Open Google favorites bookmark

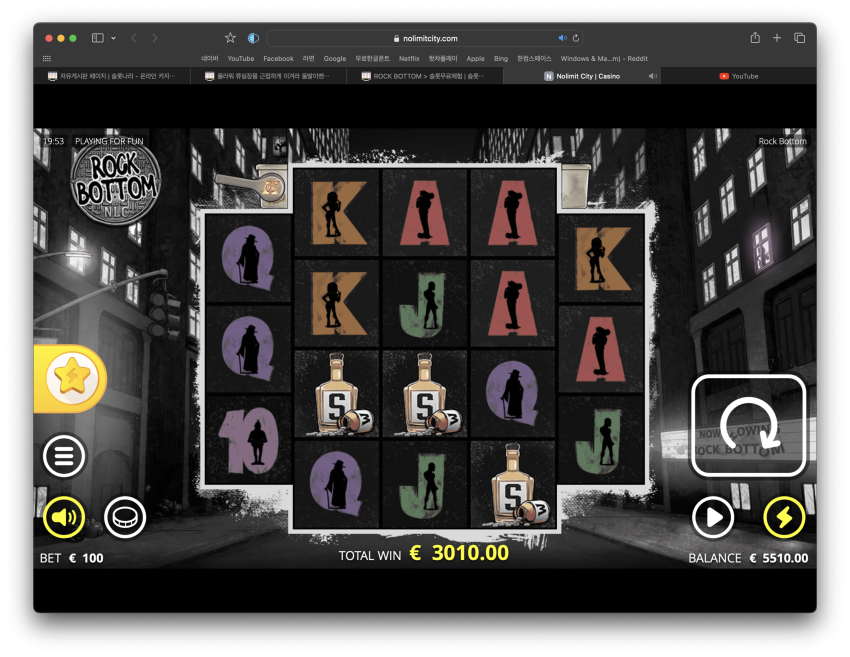pos(334,59)
